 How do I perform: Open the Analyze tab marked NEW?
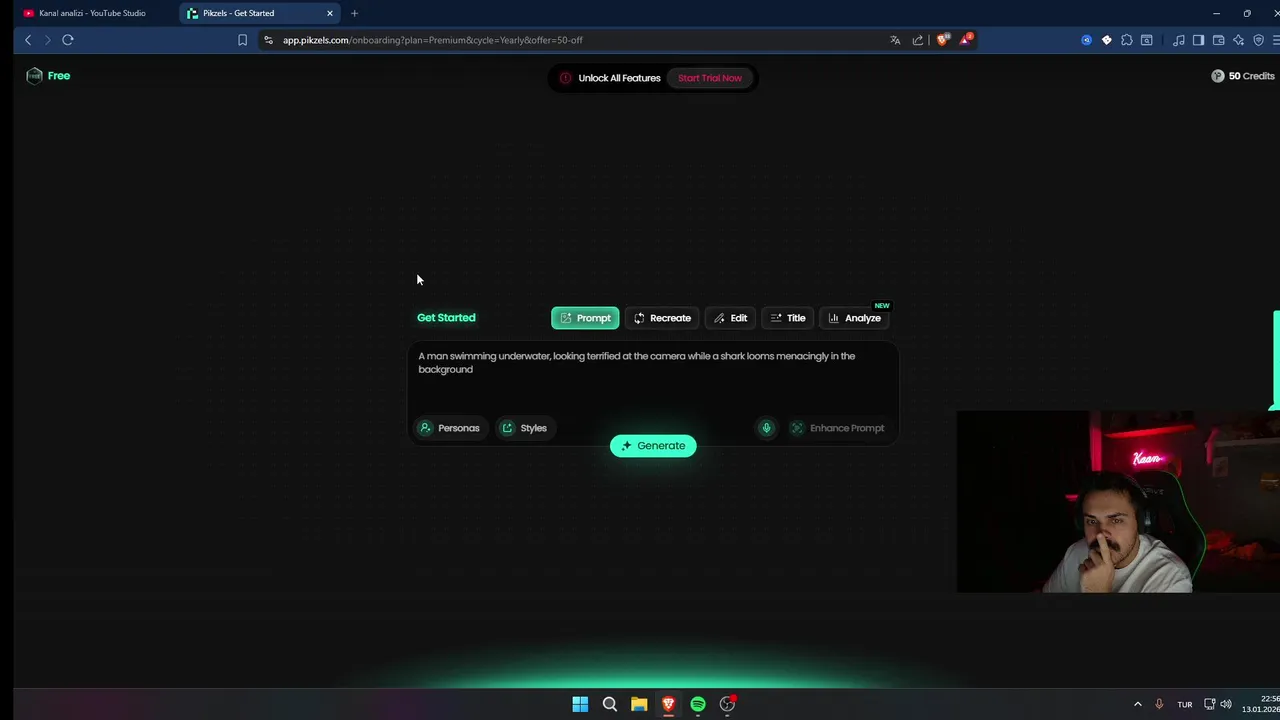pyautogui.click(x=855, y=318)
